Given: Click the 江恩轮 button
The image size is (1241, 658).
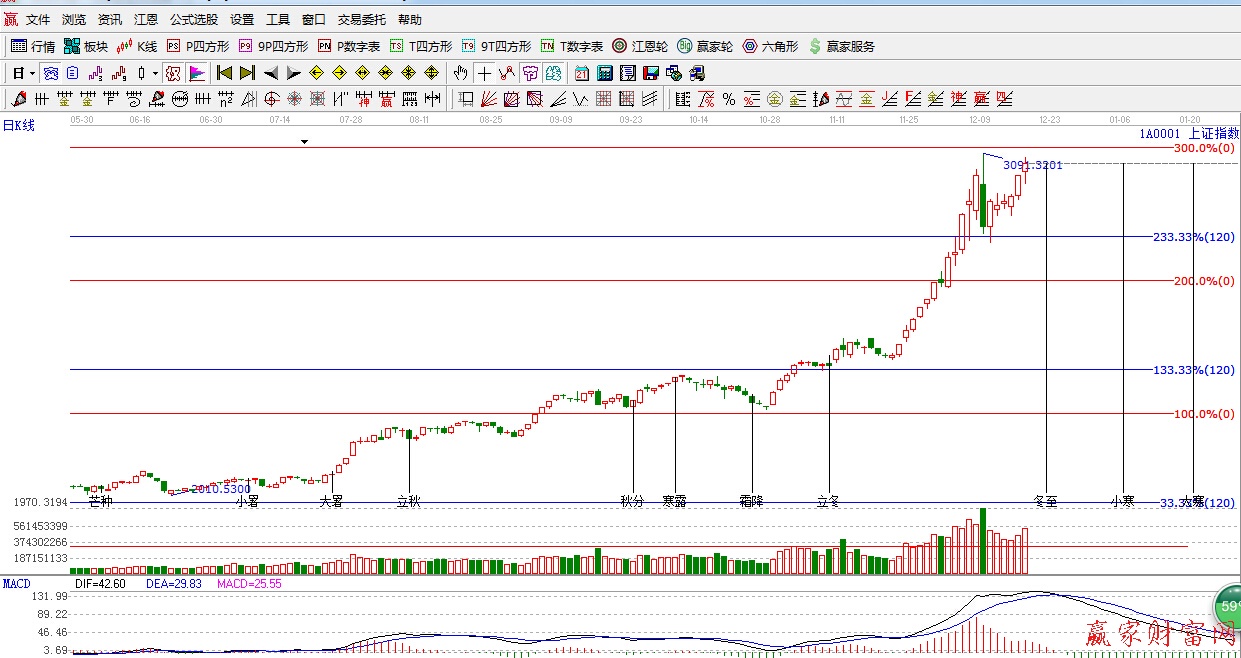Looking at the screenshot, I should pos(640,46).
